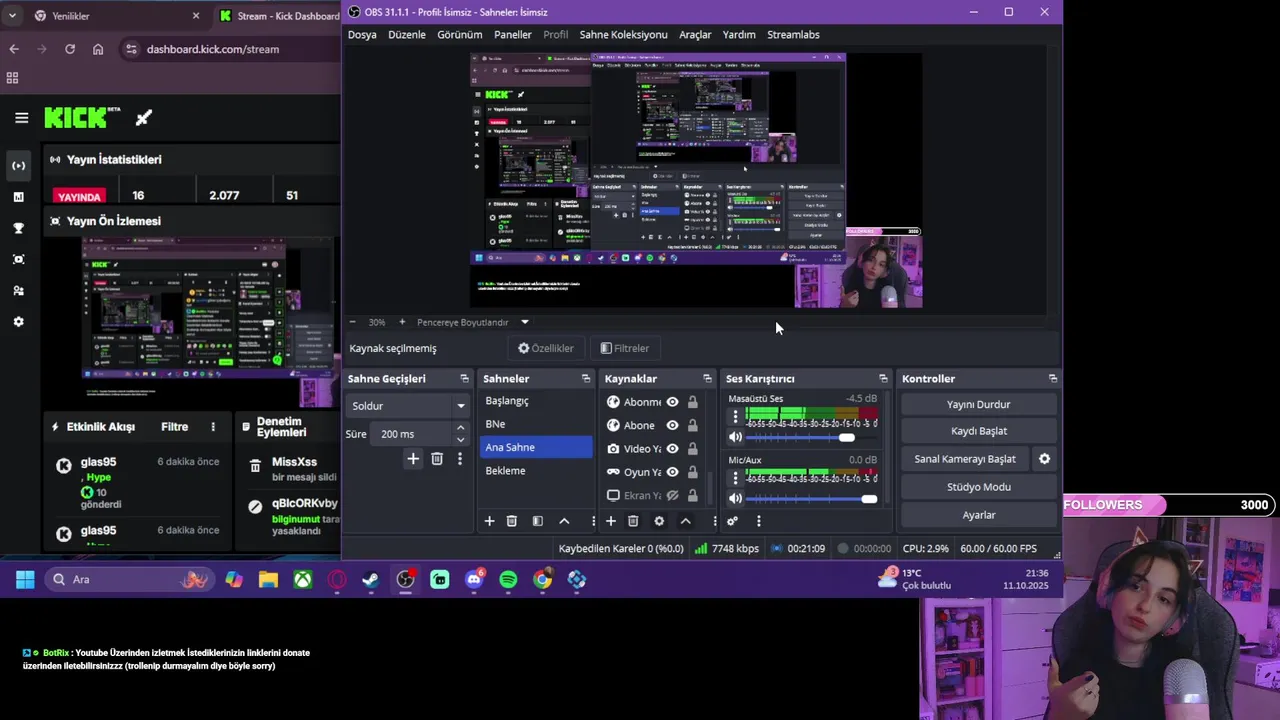Open Discord from the taskbar
This screenshot has height=720, width=1280.
474,580
